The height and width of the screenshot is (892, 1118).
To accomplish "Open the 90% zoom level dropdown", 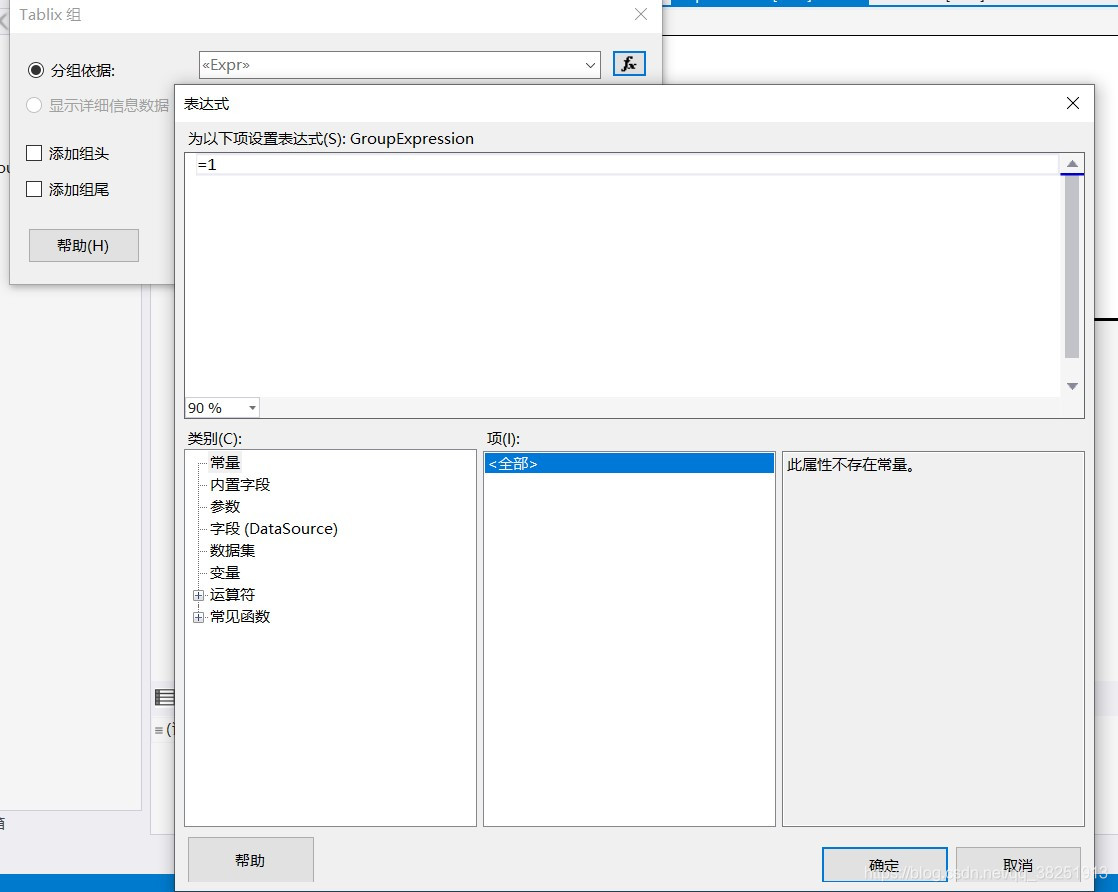I will pyautogui.click(x=249, y=407).
